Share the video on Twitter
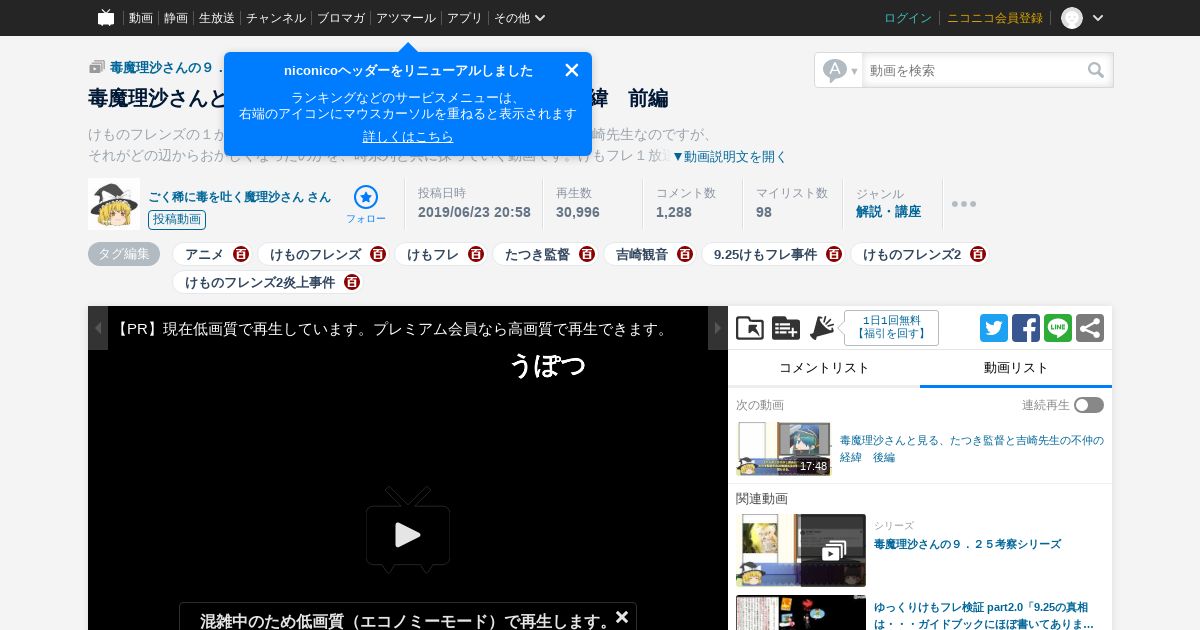 tap(994, 328)
